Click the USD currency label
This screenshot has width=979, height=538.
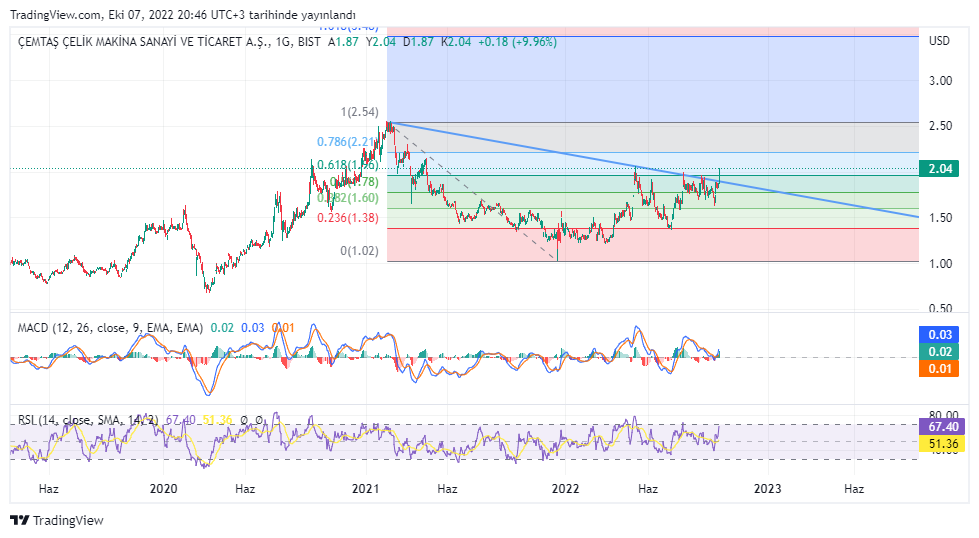tap(939, 41)
